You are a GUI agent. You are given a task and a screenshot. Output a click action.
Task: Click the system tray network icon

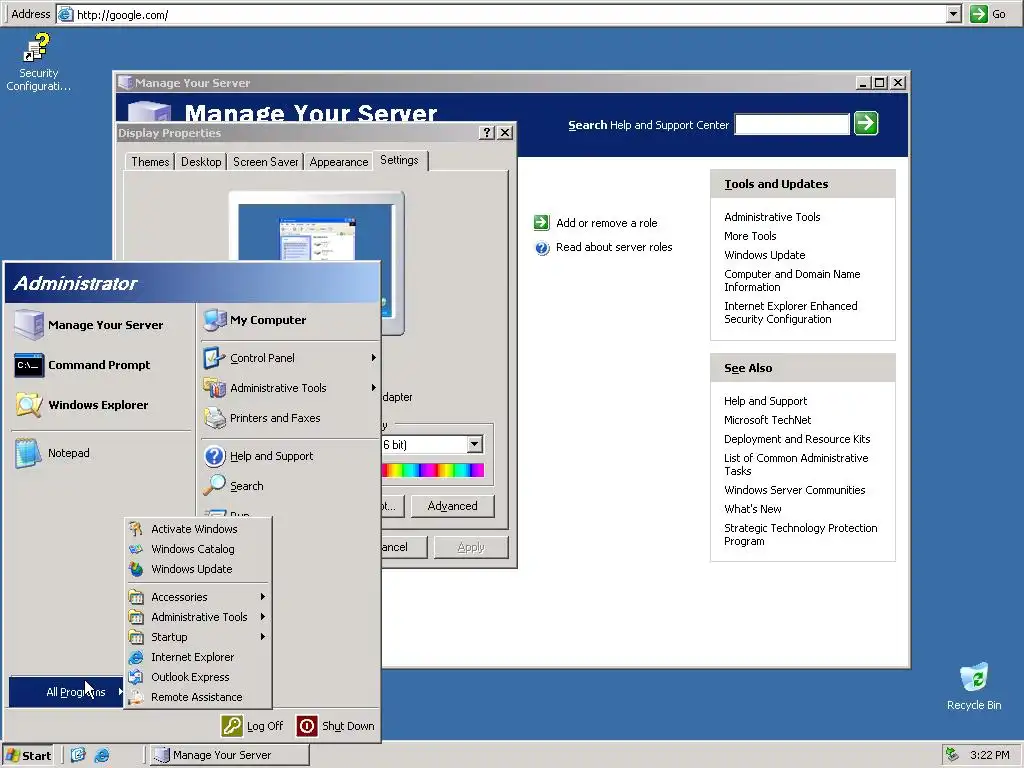(952, 754)
